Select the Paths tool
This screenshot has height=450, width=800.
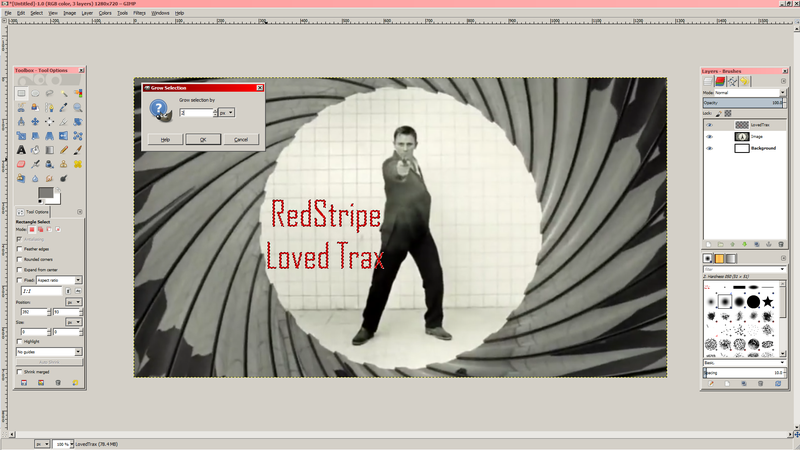[49, 108]
